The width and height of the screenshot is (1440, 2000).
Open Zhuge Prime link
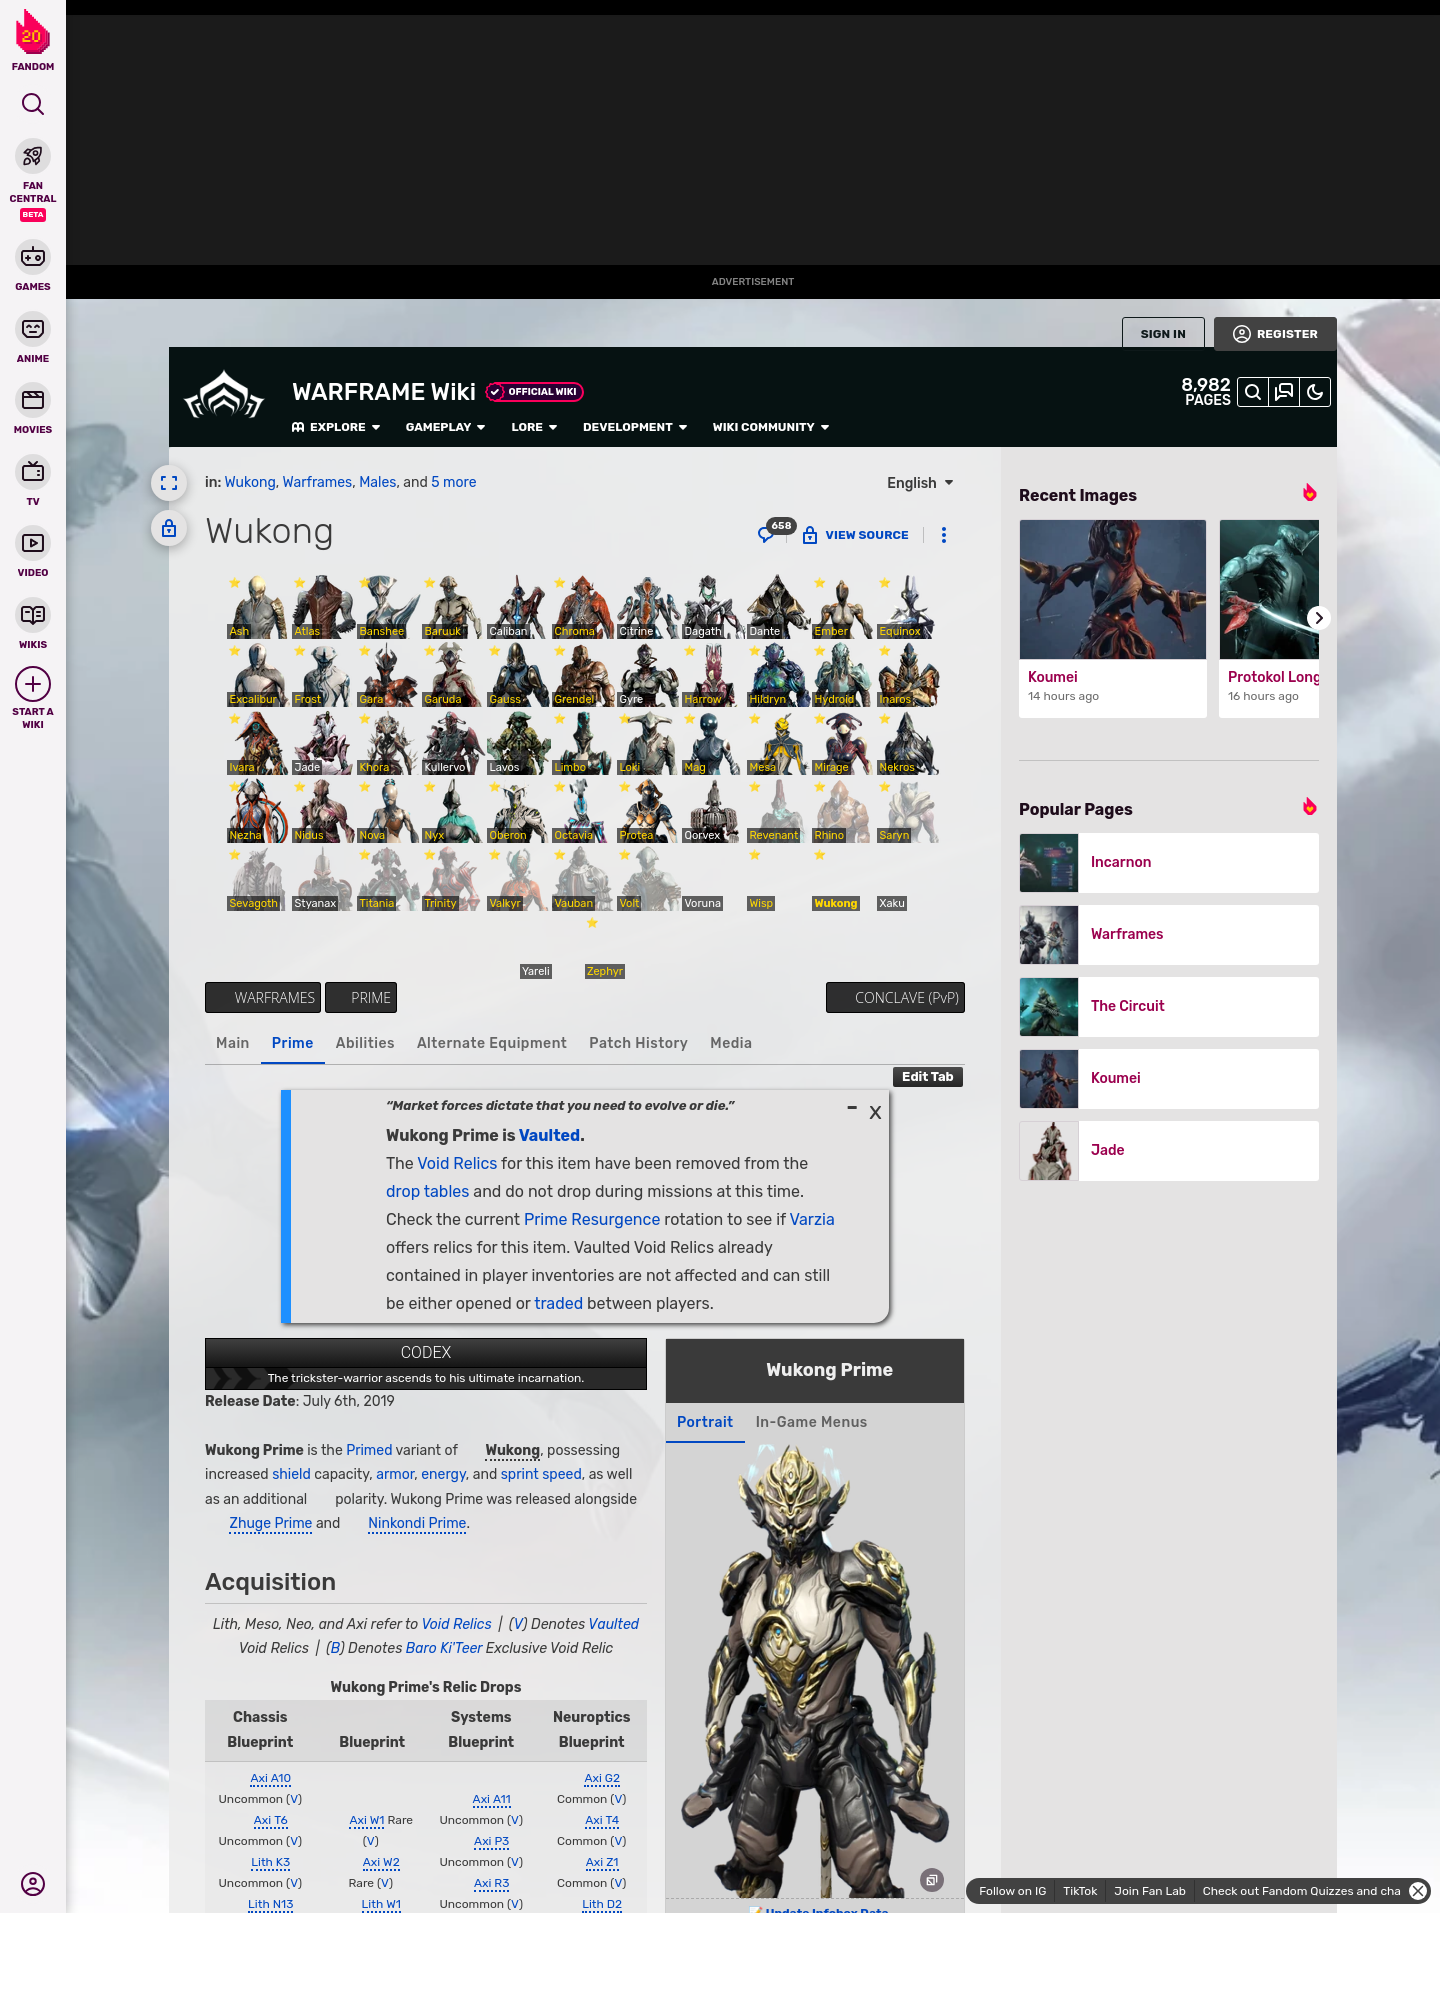[270, 1523]
